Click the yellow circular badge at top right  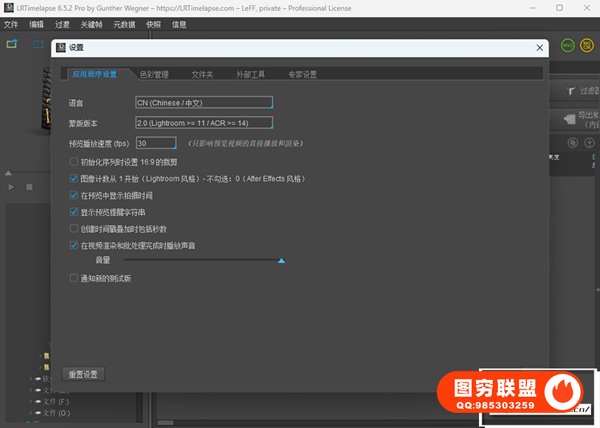tap(587, 45)
